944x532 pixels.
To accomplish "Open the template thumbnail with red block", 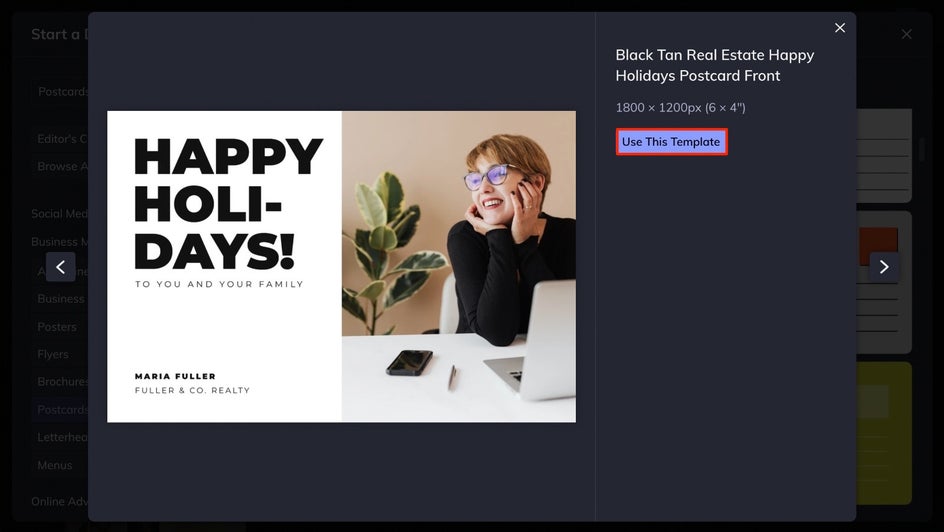I will tap(884, 282).
